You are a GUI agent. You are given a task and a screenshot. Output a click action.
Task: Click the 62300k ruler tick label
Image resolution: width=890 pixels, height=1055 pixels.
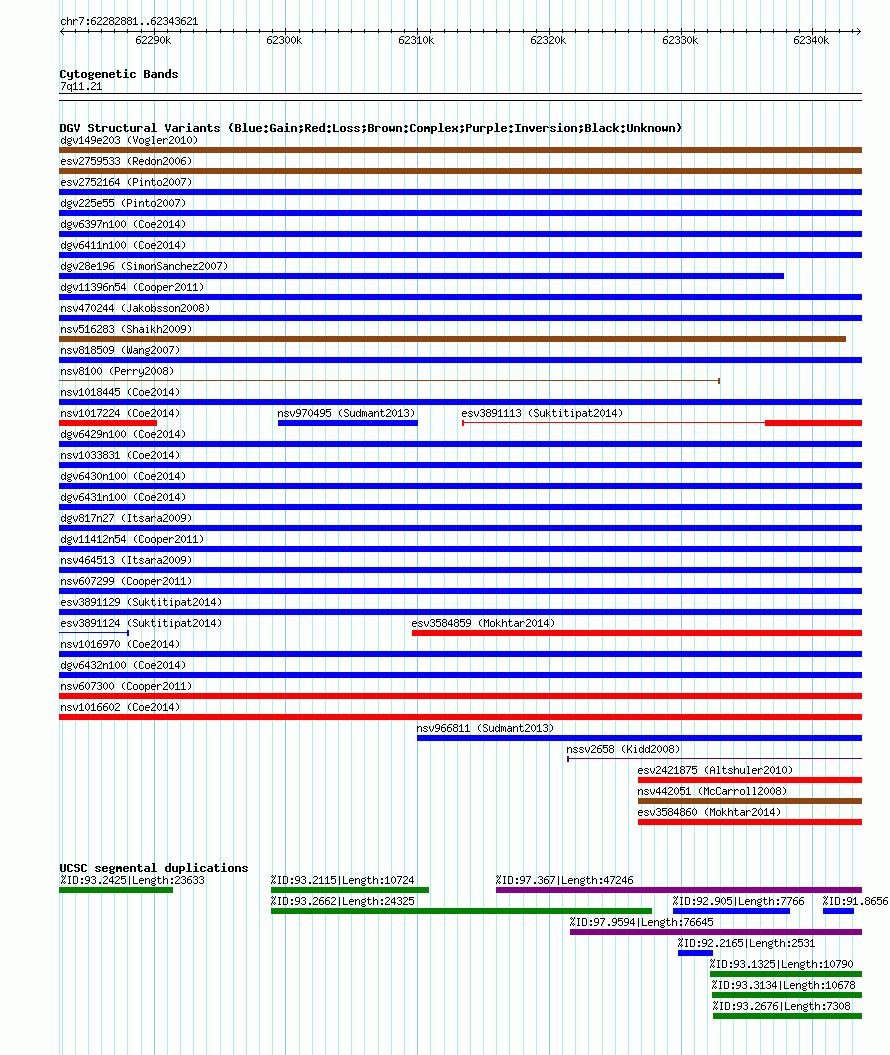click(284, 40)
